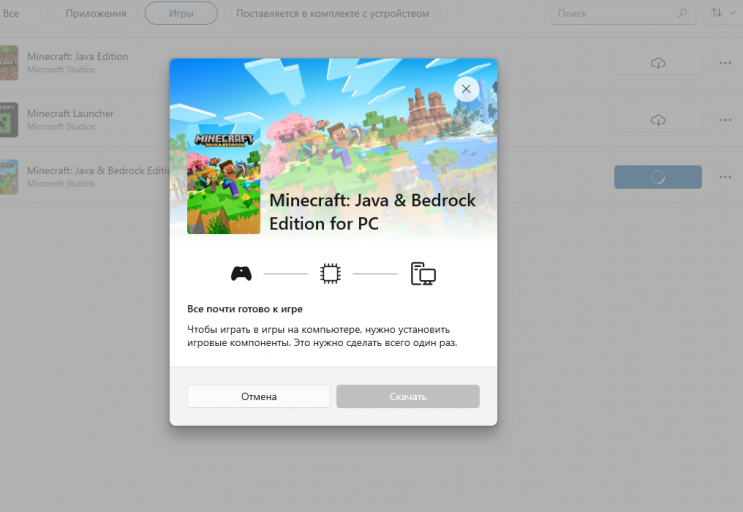Click the Отмена button
This screenshot has width=743, height=512.
(x=259, y=396)
